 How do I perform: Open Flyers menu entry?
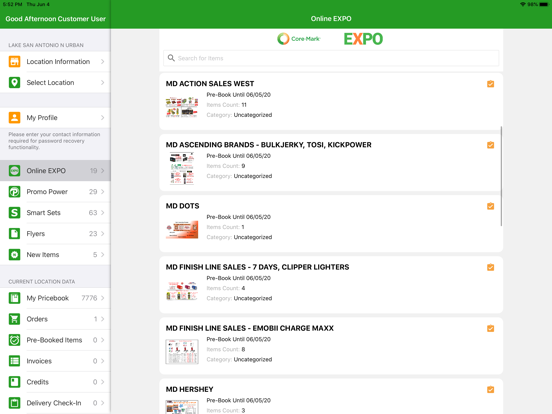coord(55,234)
